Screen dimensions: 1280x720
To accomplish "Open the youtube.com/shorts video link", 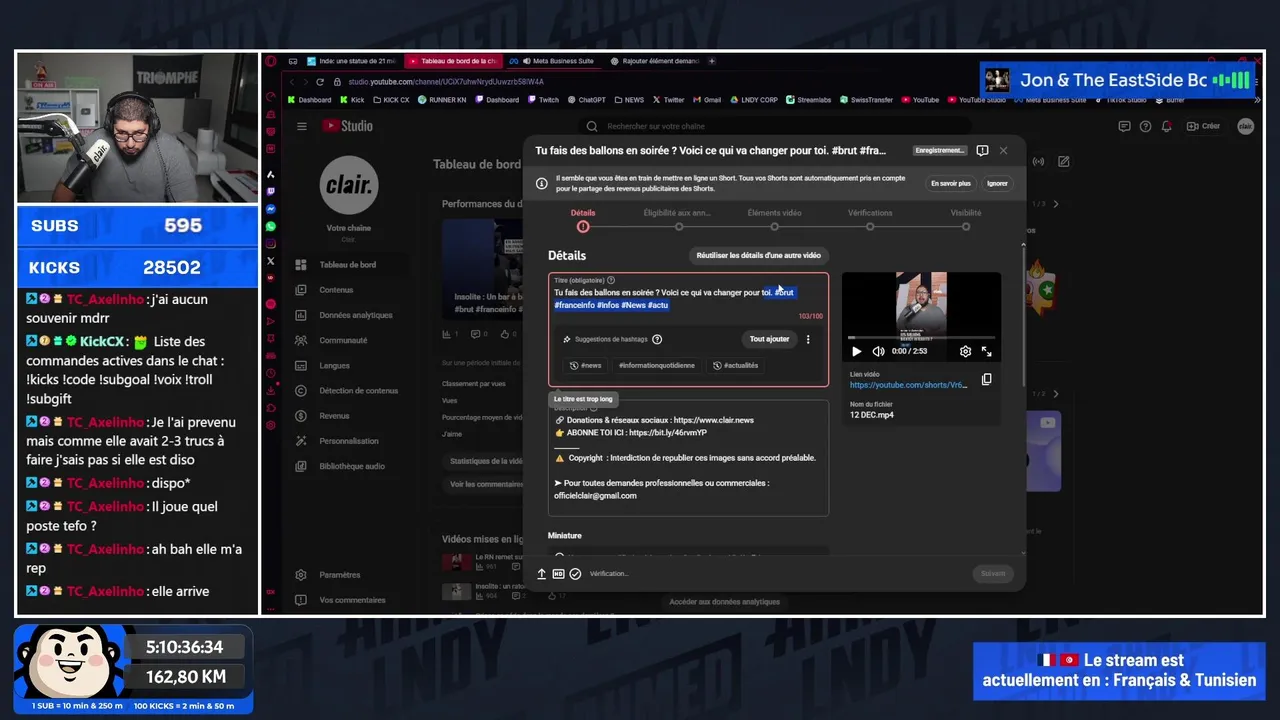I will click(x=909, y=385).
